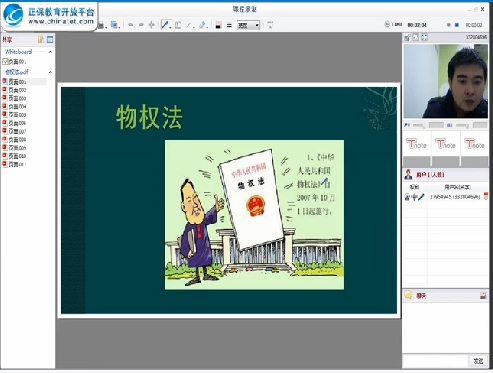The height and width of the screenshot is (373, 493).
Task: Click the 物权法 slide in main view
Action: tap(229, 200)
